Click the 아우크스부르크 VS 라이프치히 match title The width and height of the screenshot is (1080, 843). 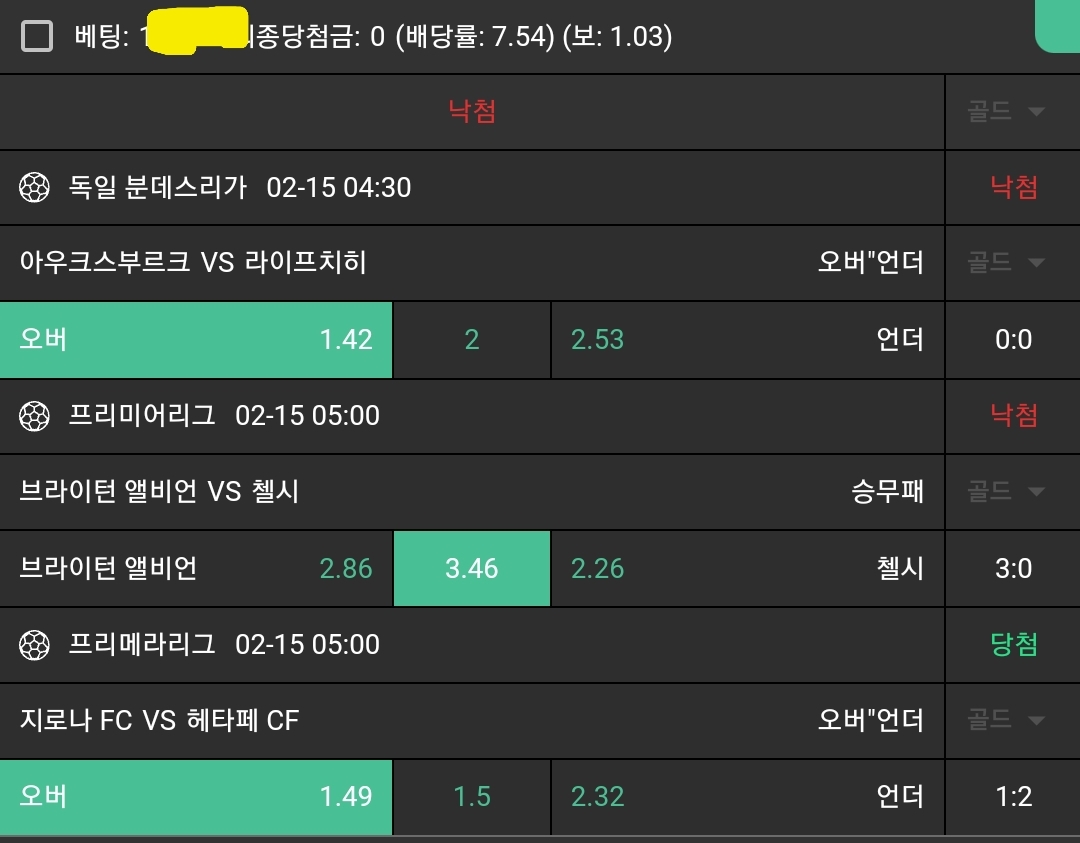193,263
